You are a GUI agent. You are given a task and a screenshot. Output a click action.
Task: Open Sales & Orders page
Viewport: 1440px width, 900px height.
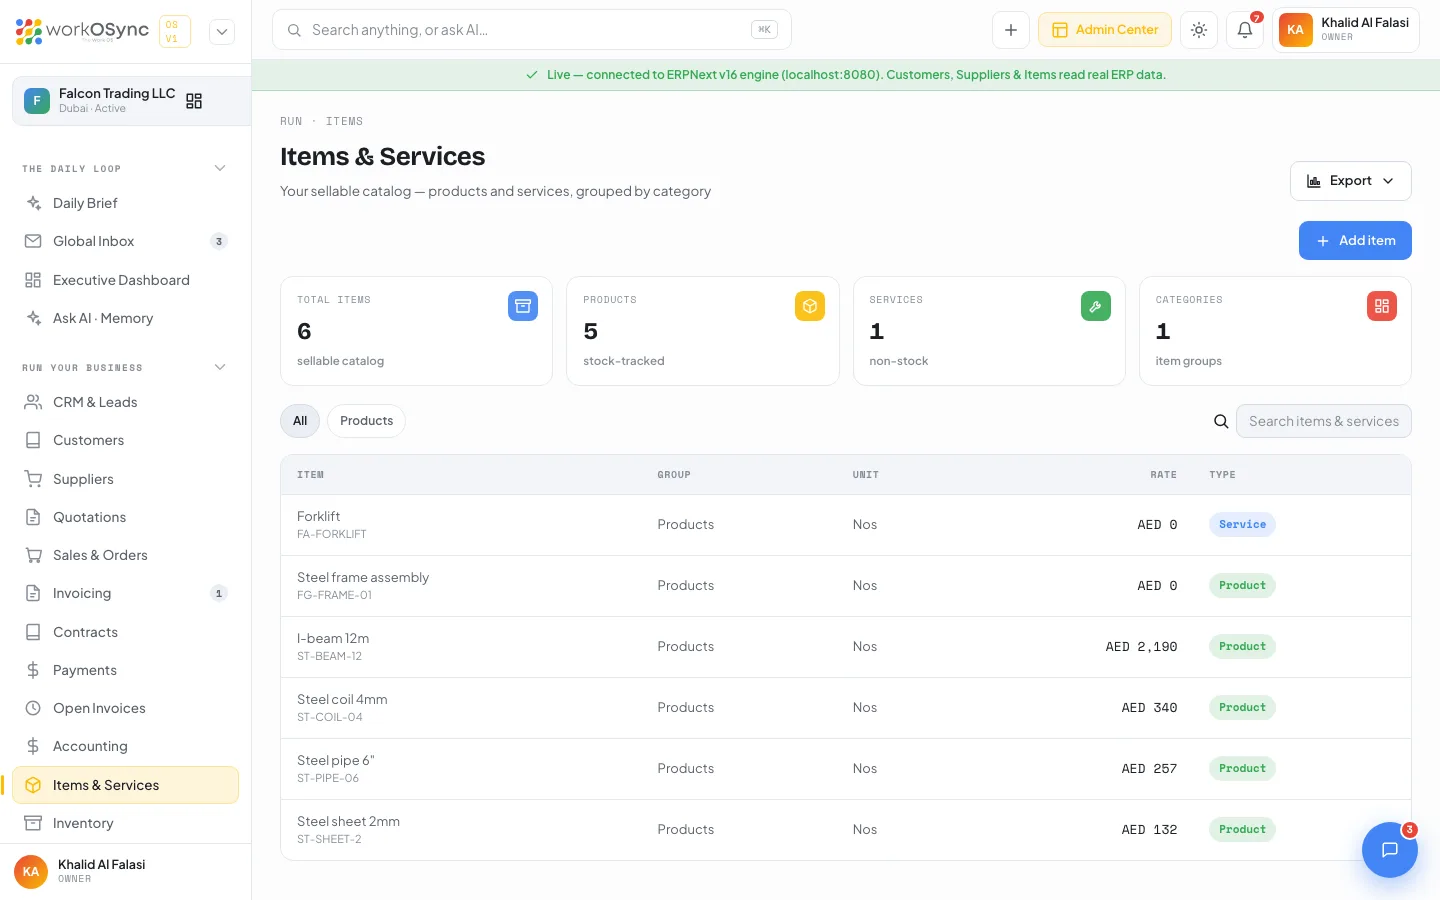point(125,555)
